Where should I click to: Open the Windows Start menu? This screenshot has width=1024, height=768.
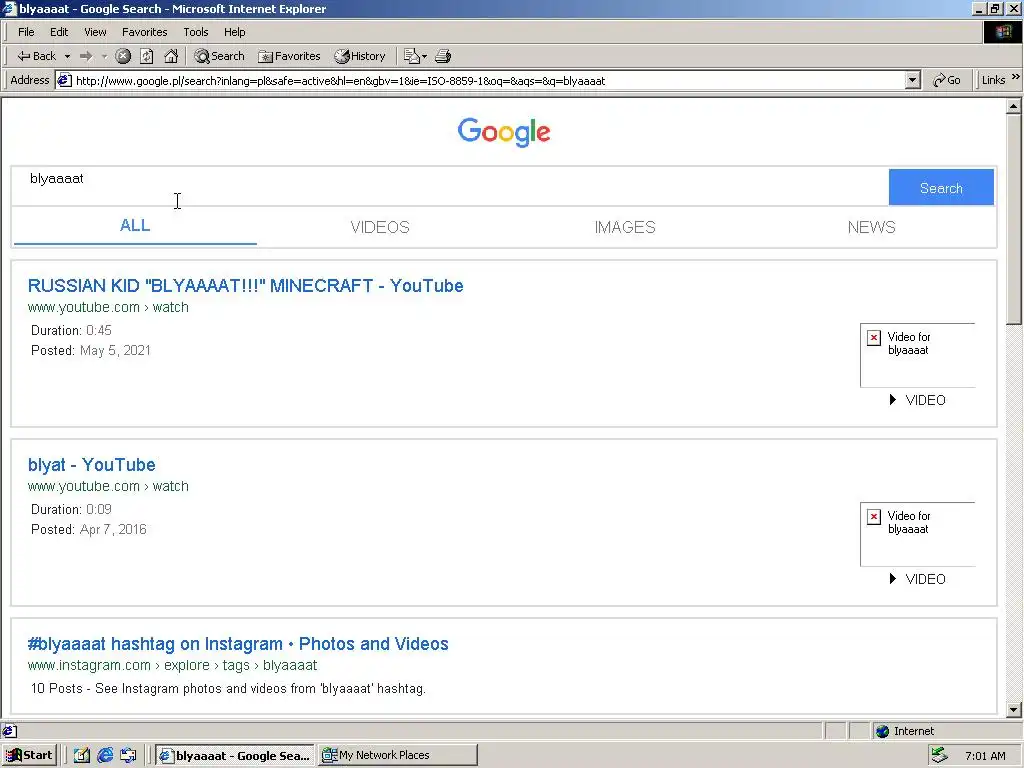(x=30, y=755)
